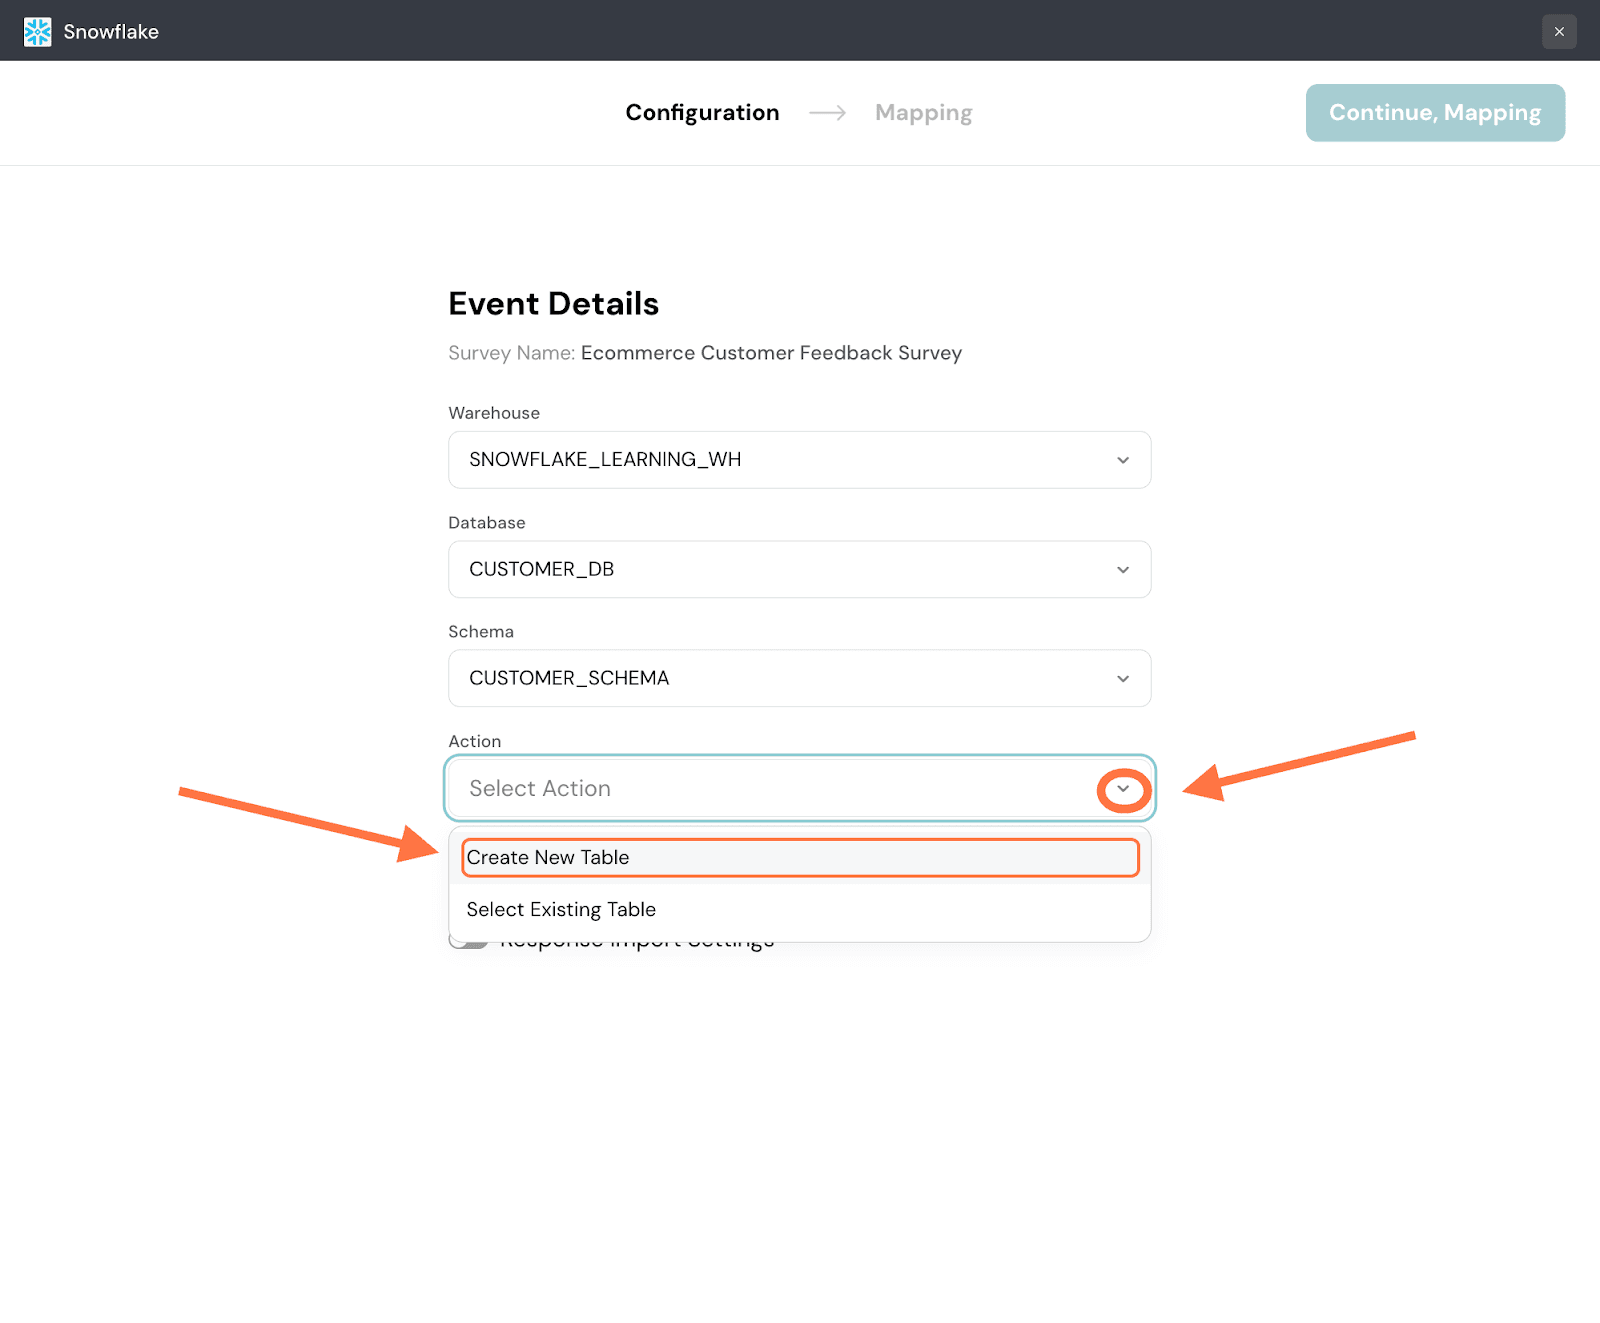1600x1323 pixels.
Task: Click the Snowflake logo icon
Action: click(x=37, y=32)
